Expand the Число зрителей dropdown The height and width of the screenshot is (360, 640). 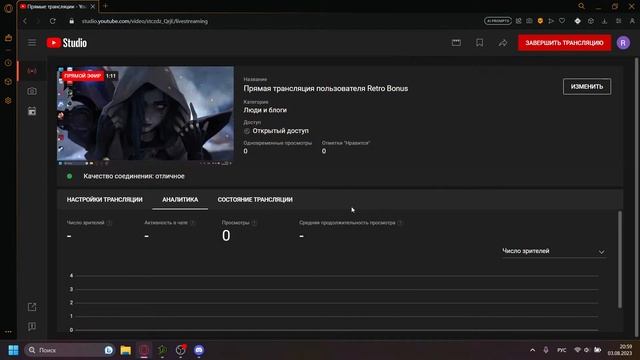point(553,251)
